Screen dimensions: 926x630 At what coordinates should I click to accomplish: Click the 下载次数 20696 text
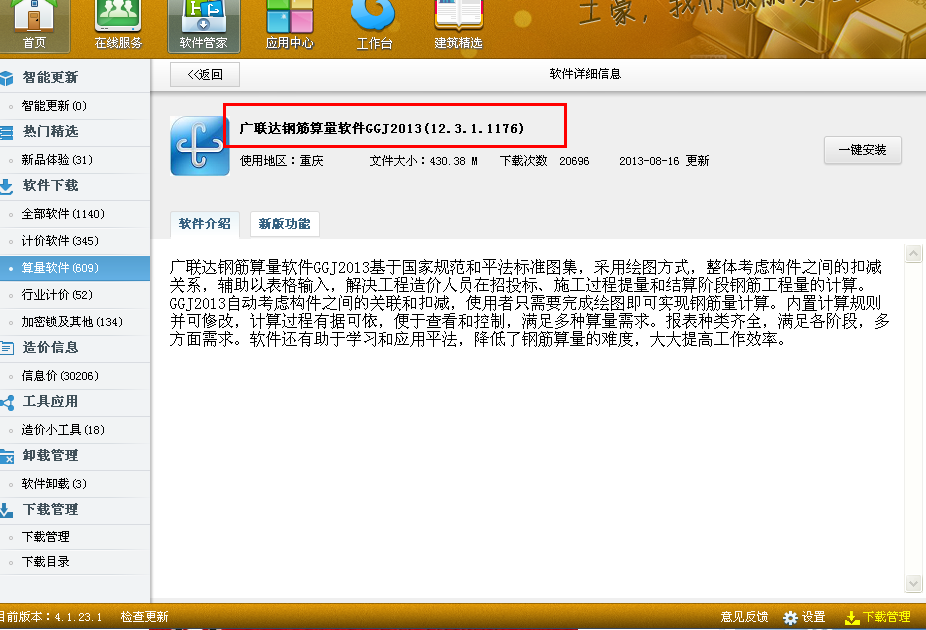coord(544,161)
